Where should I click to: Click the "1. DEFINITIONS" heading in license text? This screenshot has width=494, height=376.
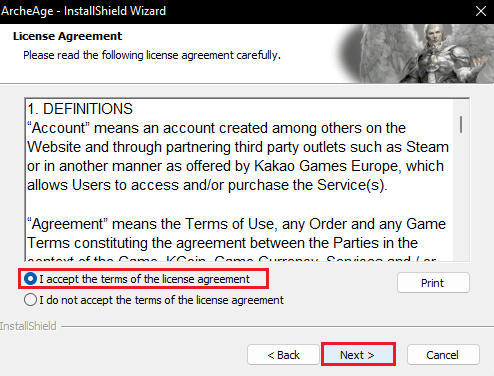[x=80, y=109]
